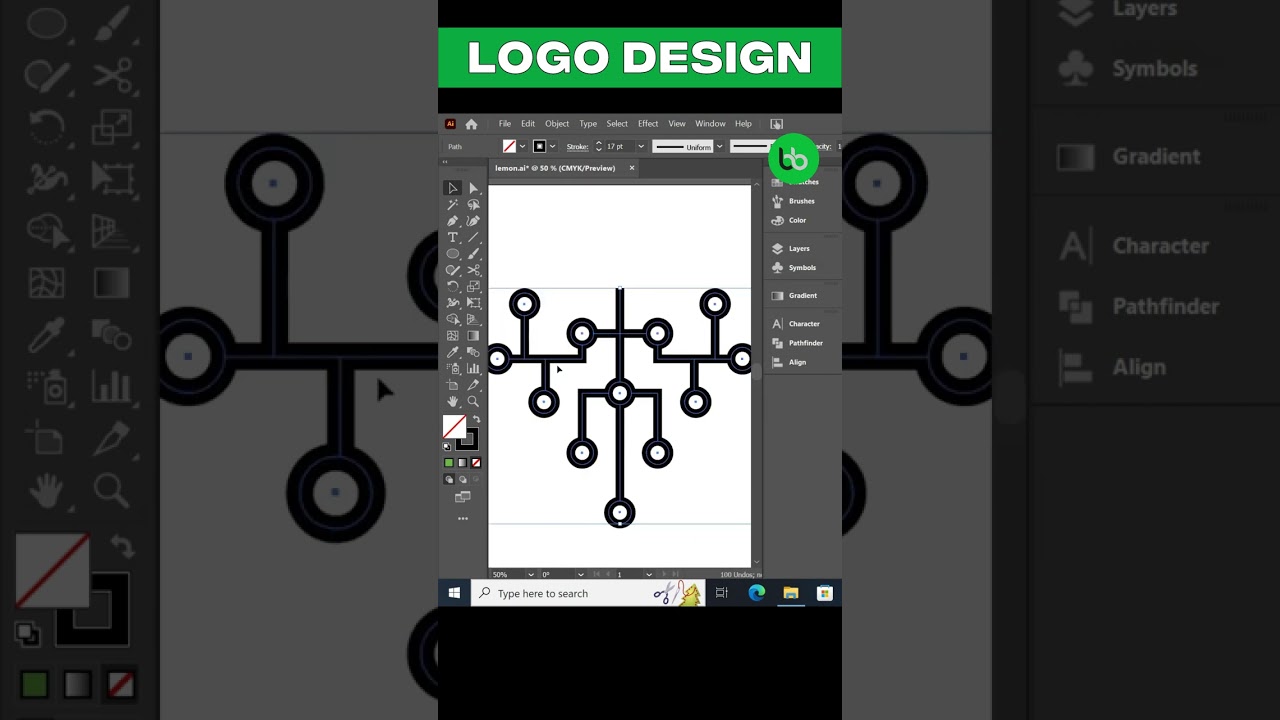The image size is (1280, 720).
Task: Select the Hand tool
Action: (452, 401)
